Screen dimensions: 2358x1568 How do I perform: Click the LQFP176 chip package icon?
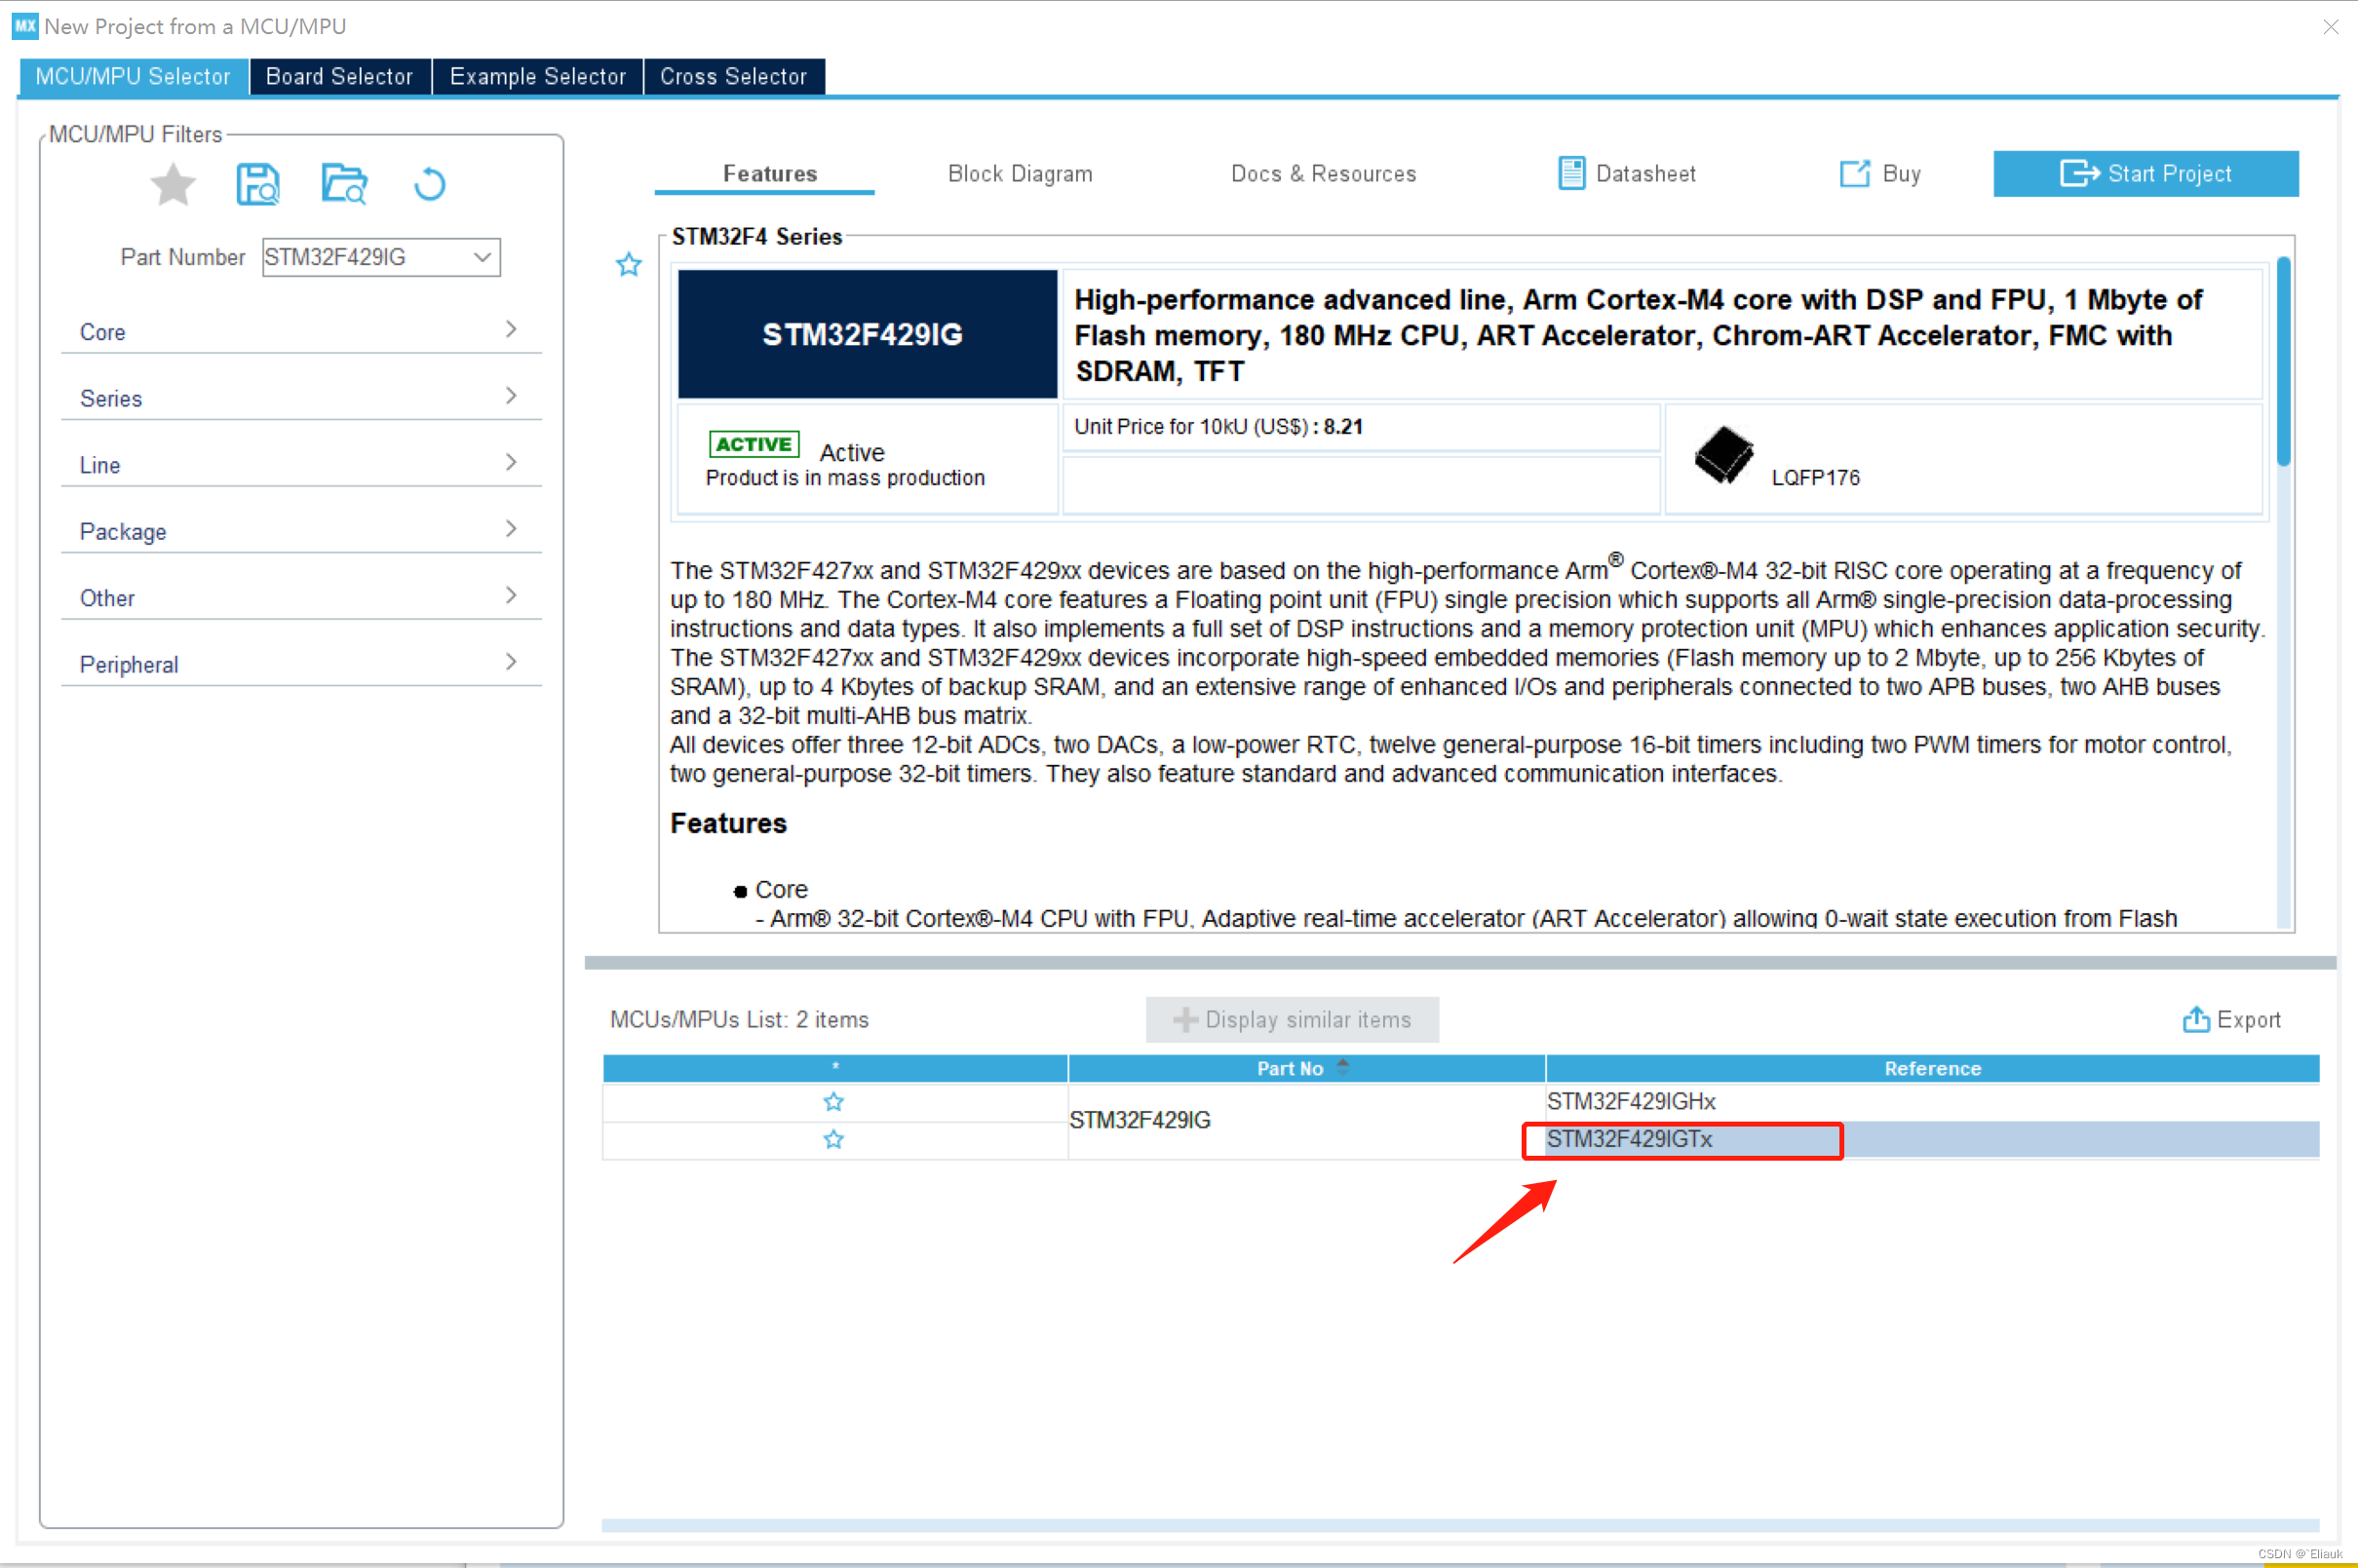pyautogui.click(x=1724, y=456)
